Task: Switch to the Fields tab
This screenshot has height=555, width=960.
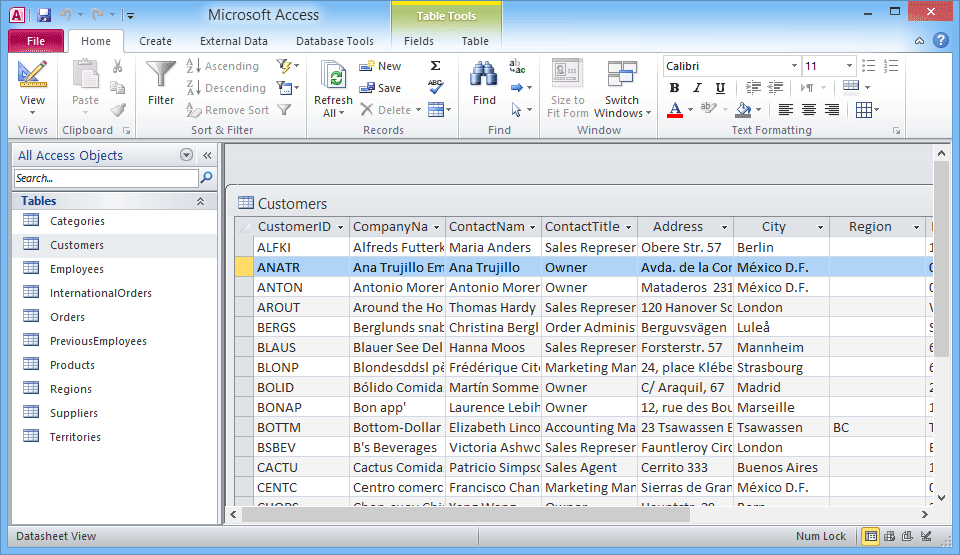Action: click(x=419, y=41)
